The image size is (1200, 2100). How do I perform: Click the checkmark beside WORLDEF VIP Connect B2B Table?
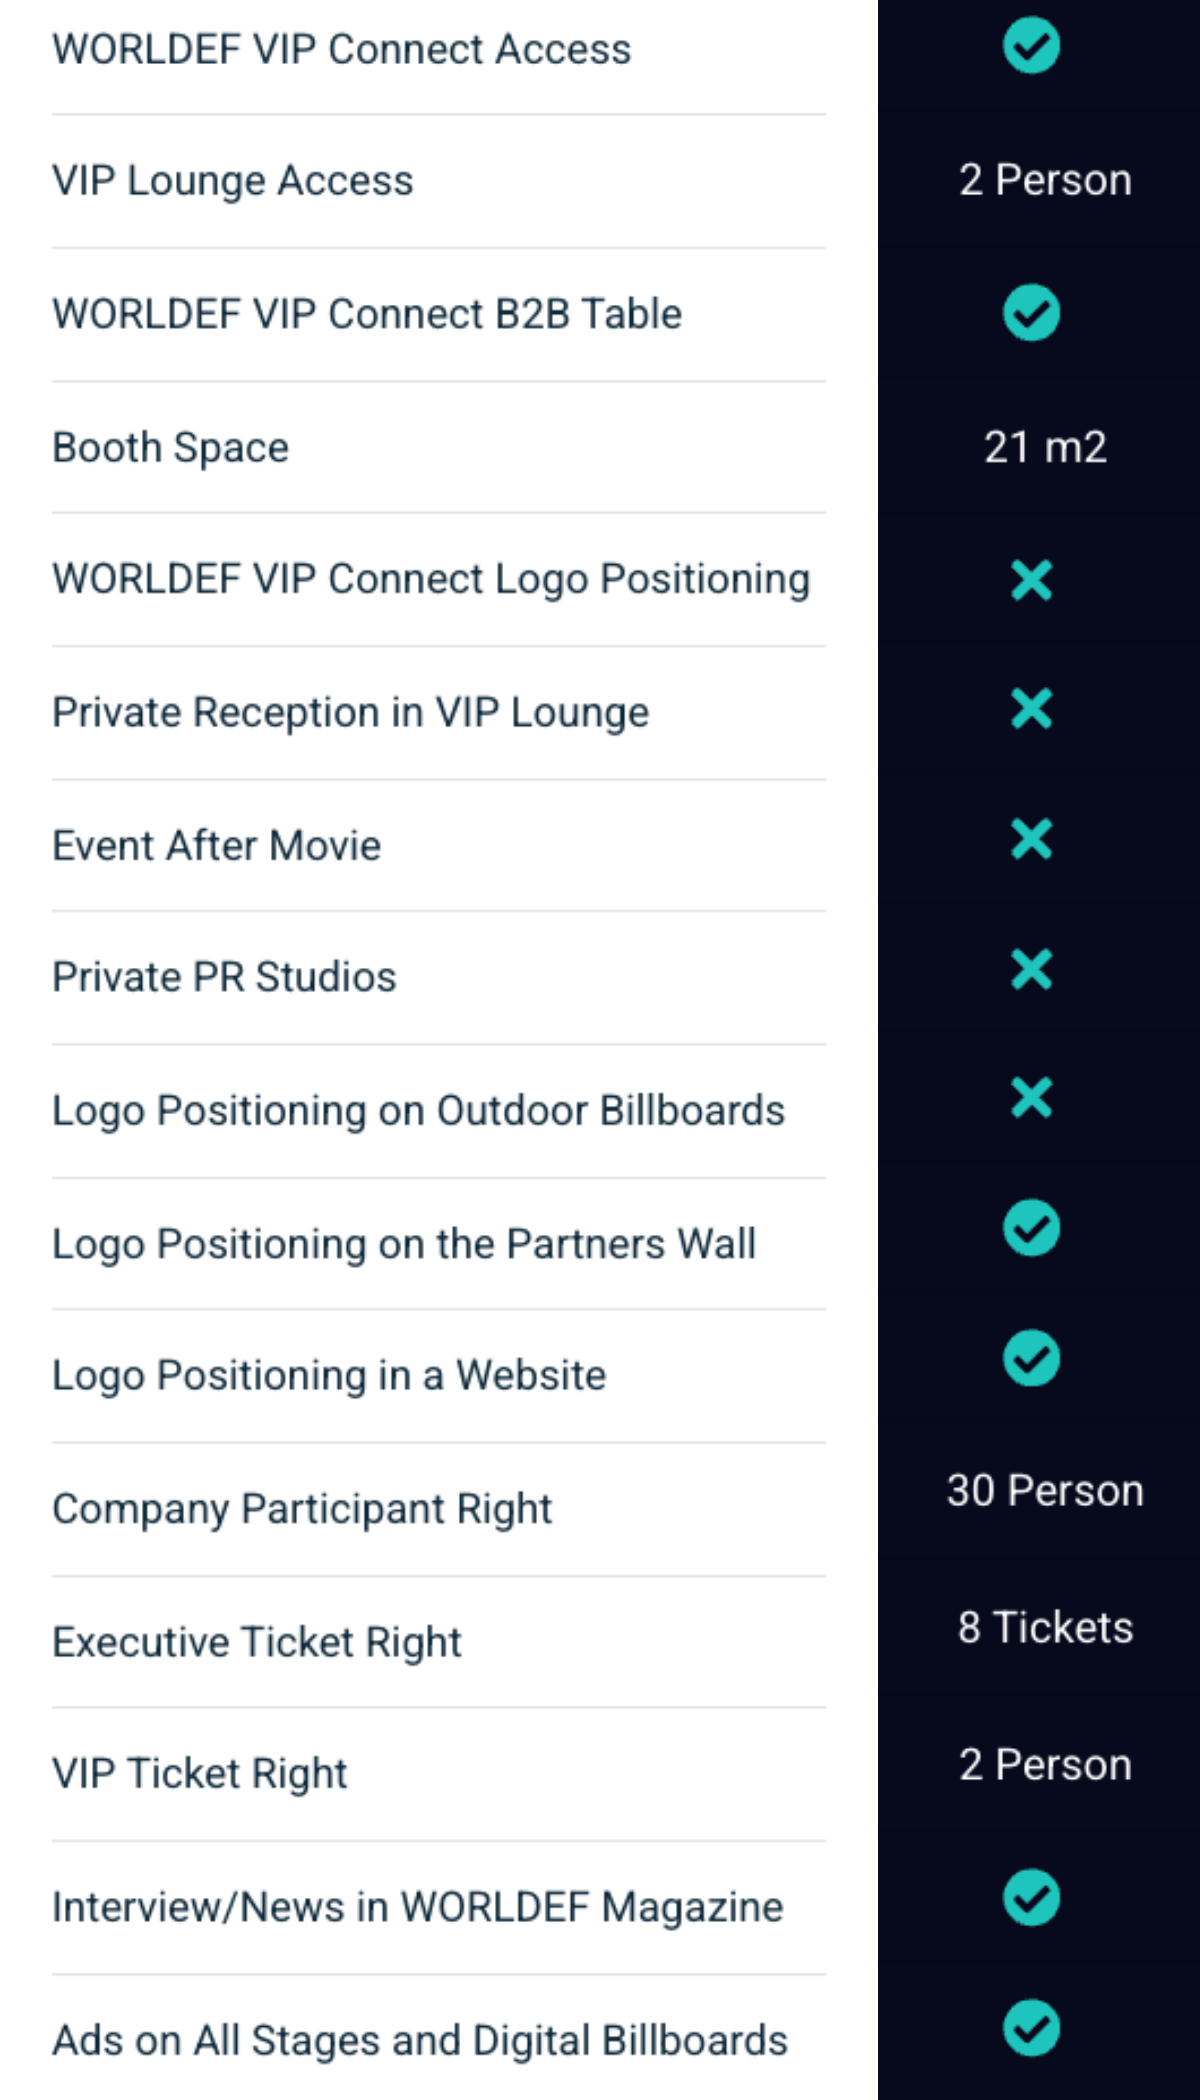[1031, 313]
